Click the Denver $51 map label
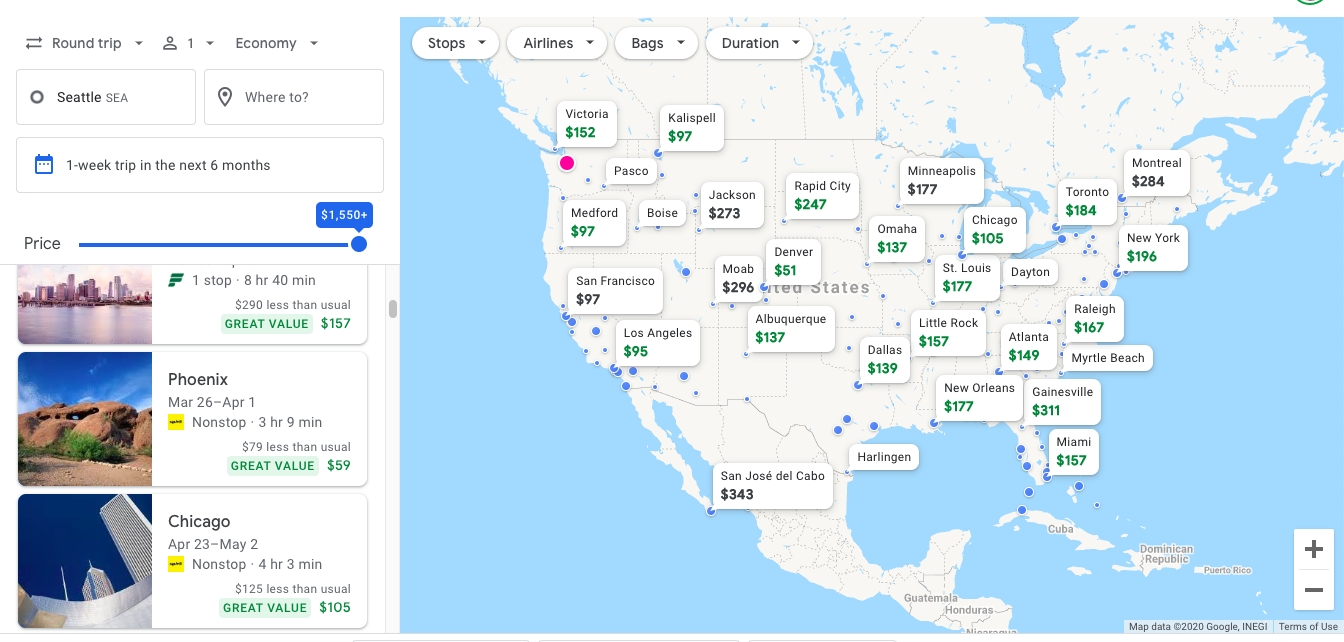 click(x=793, y=261)
